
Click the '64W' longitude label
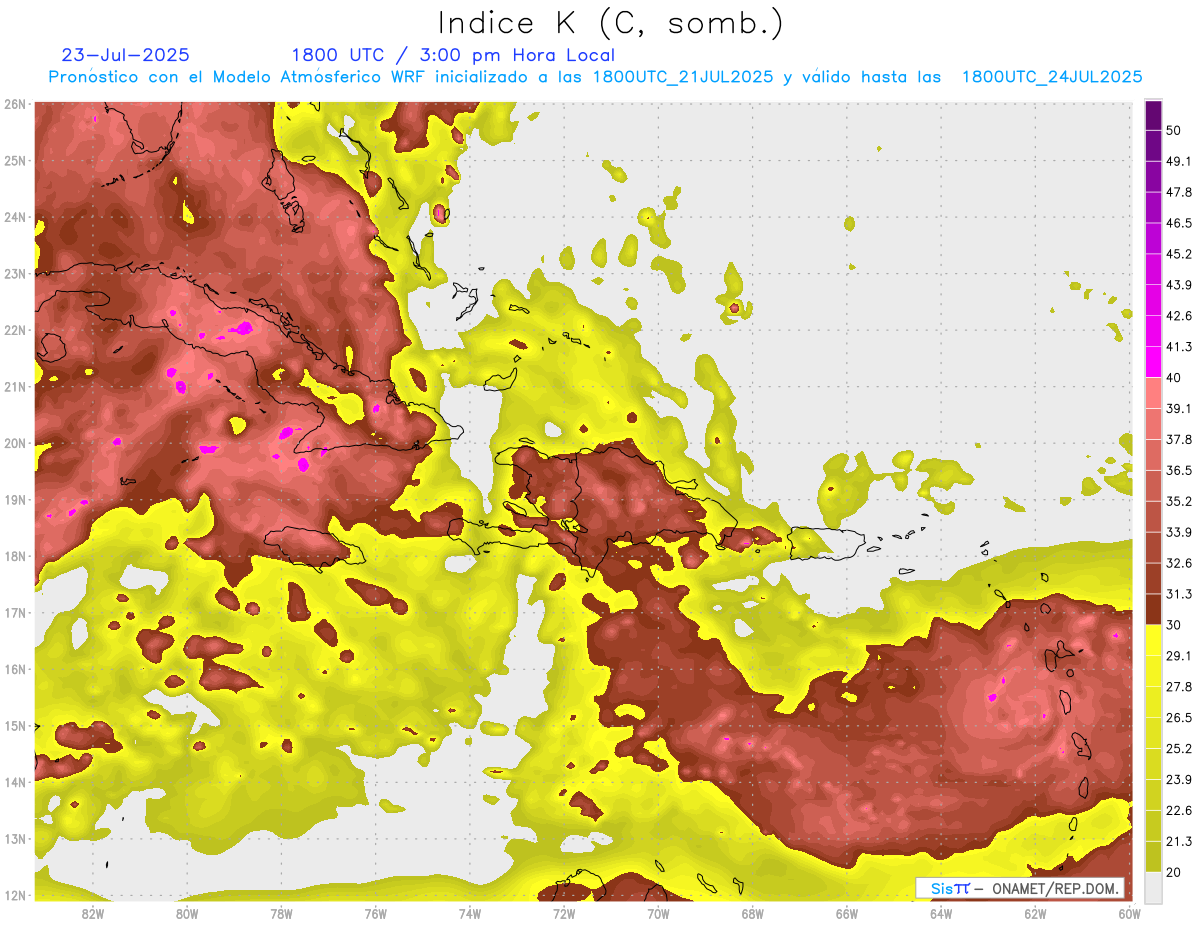pos(941,913)
